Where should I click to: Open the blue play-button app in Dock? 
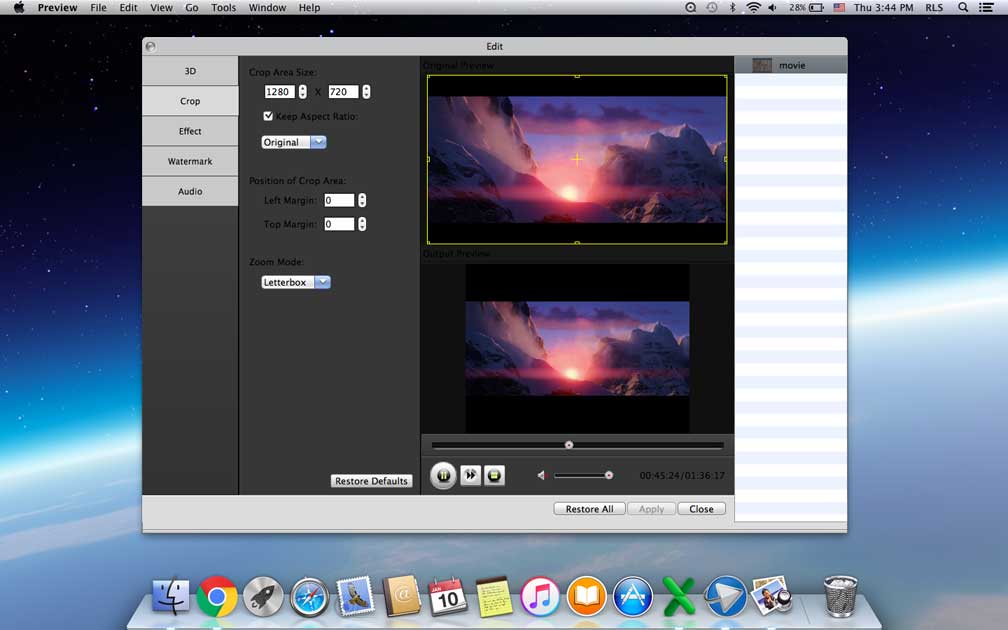tap(725, 597)
